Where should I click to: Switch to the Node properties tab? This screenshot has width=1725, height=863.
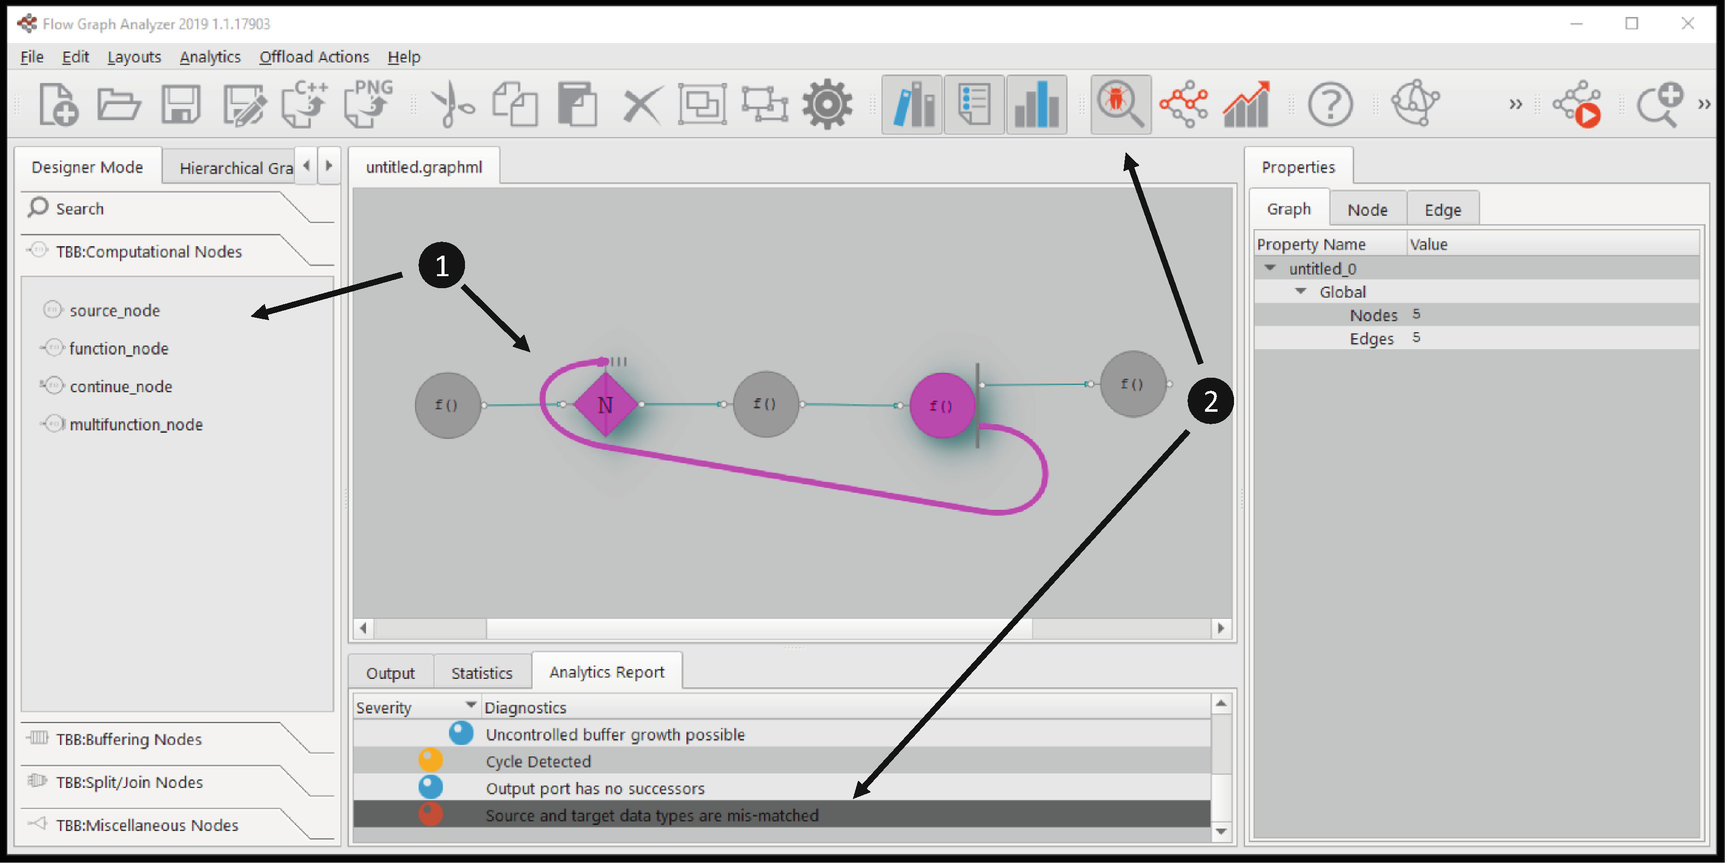pos(1367,209)
